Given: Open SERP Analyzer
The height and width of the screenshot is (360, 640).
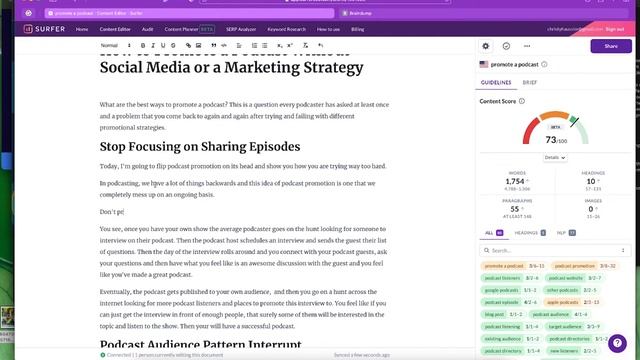Looking at the screenshot, I should pos(241,29).
